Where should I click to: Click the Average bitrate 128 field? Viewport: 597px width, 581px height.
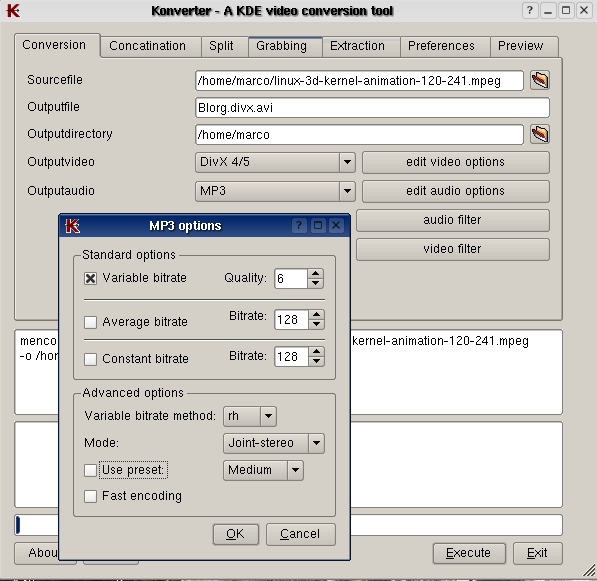click(x=291, y=319)
